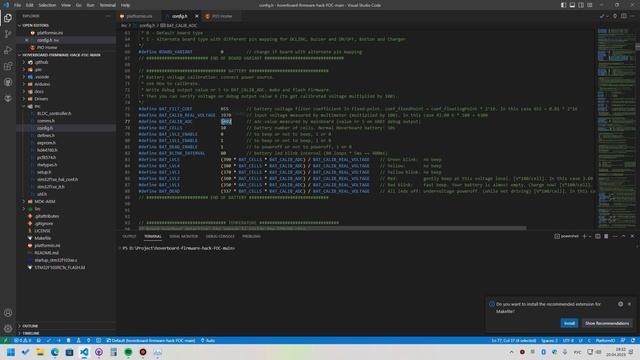The height and width of the screenshot is (360, 640).
Task: Open the Selection menu
Action: [47, 5]
